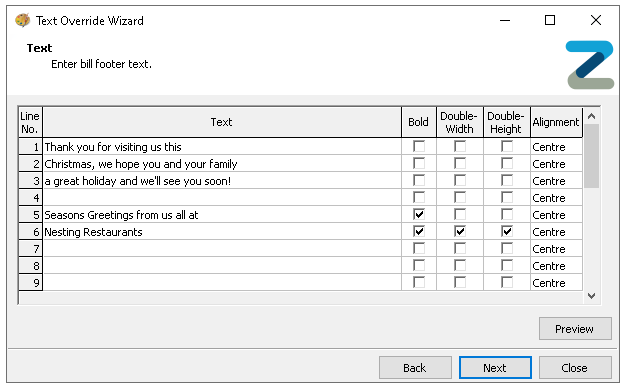The width and height of the screenshot is (622, 385).
Task: Open Alignment cell for line 1
Action: (556, 147)
